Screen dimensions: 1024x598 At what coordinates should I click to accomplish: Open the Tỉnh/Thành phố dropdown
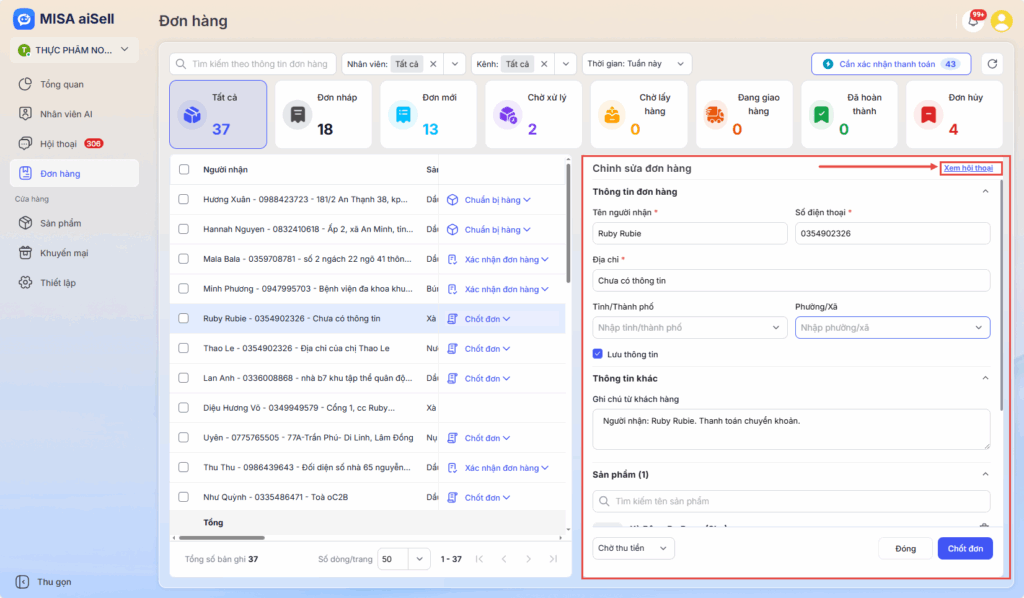tap(690, 328)
